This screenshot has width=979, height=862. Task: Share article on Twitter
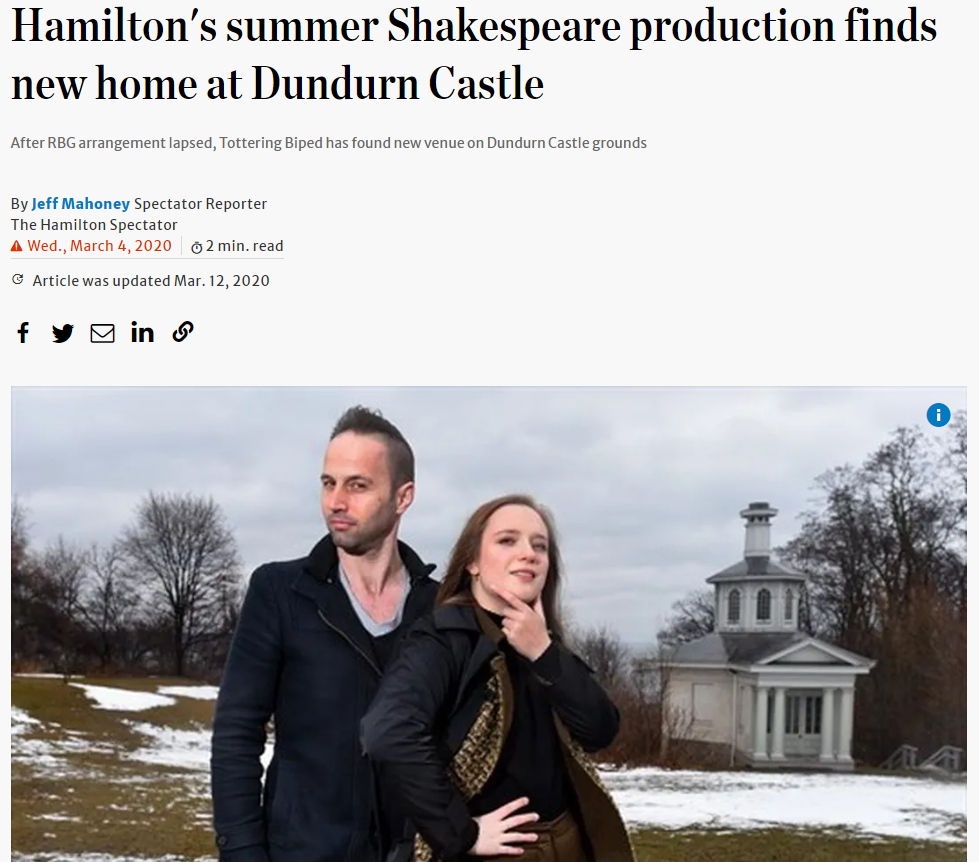coord(62,333)
